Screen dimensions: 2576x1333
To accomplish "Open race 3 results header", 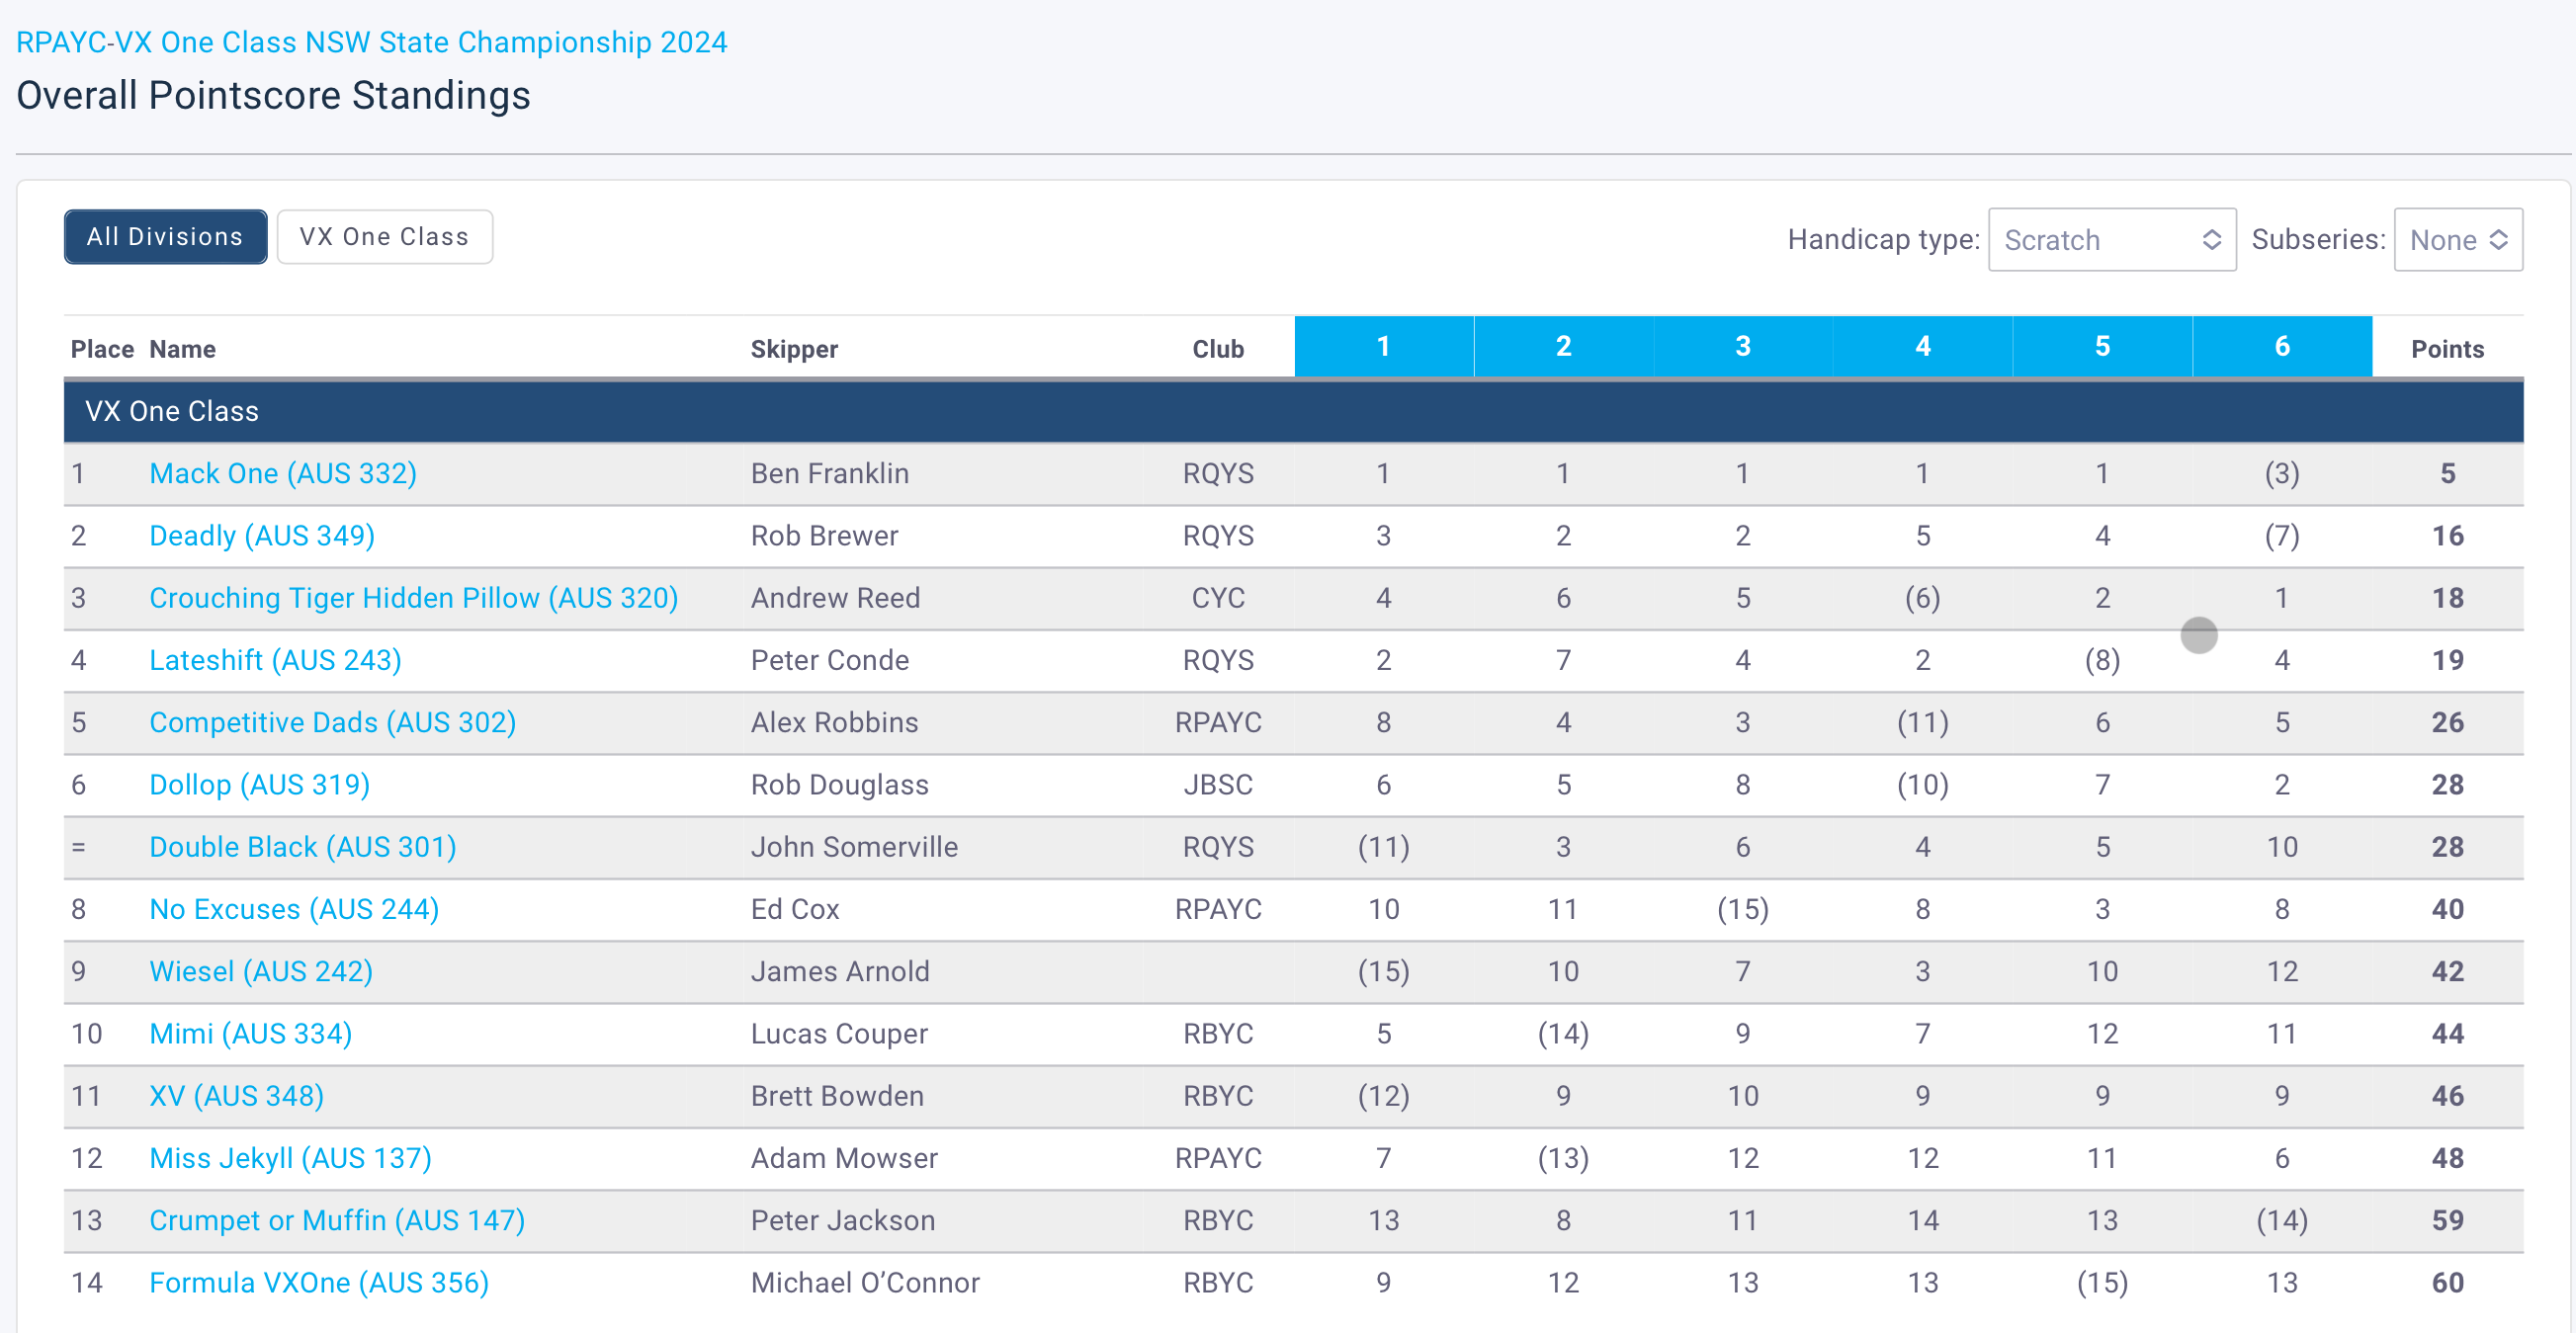I will pos(1742,346).
